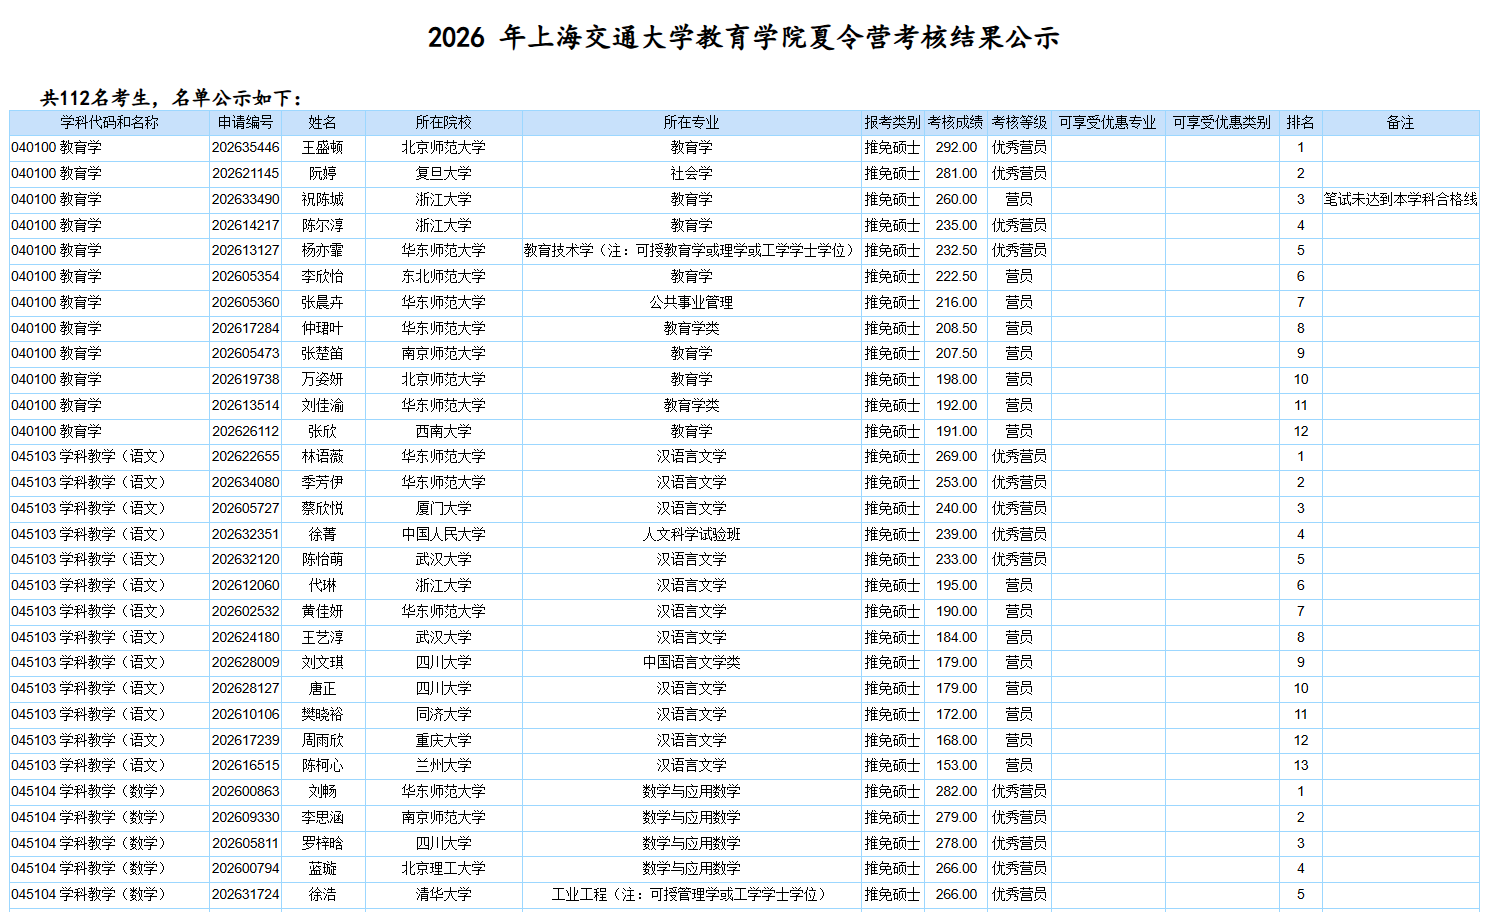
Task: Click the 所在院校 column header
Action: (x=443, y=122)
